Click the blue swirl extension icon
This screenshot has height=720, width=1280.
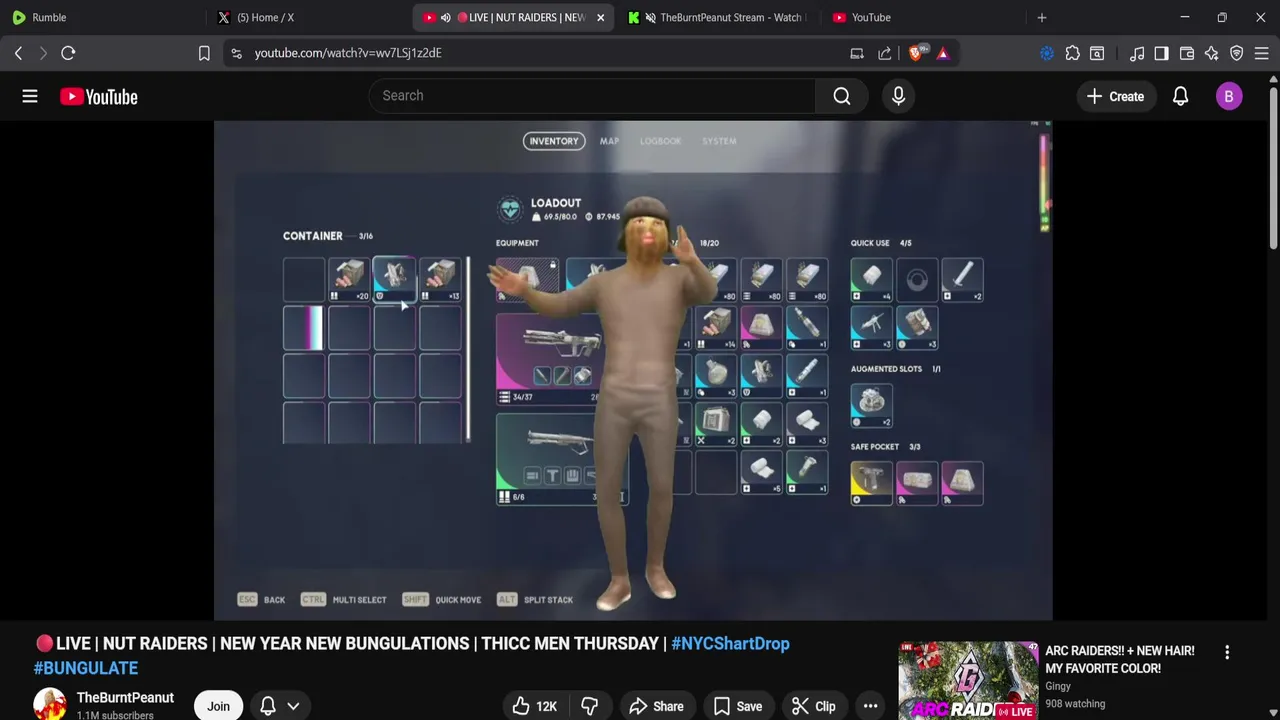pos(1047,53)
